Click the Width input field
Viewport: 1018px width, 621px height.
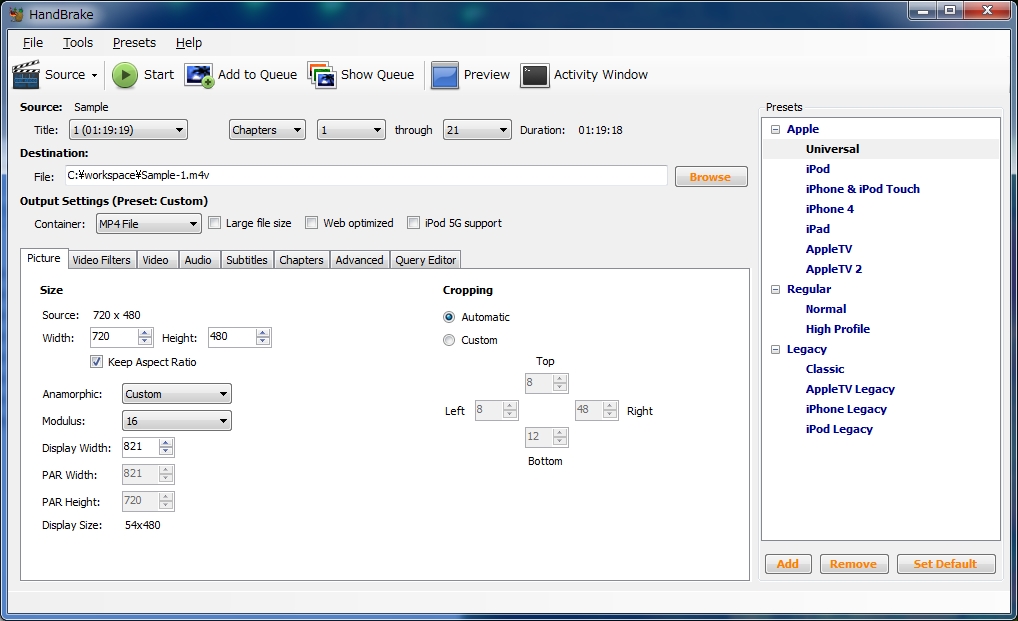click(114, 337)
